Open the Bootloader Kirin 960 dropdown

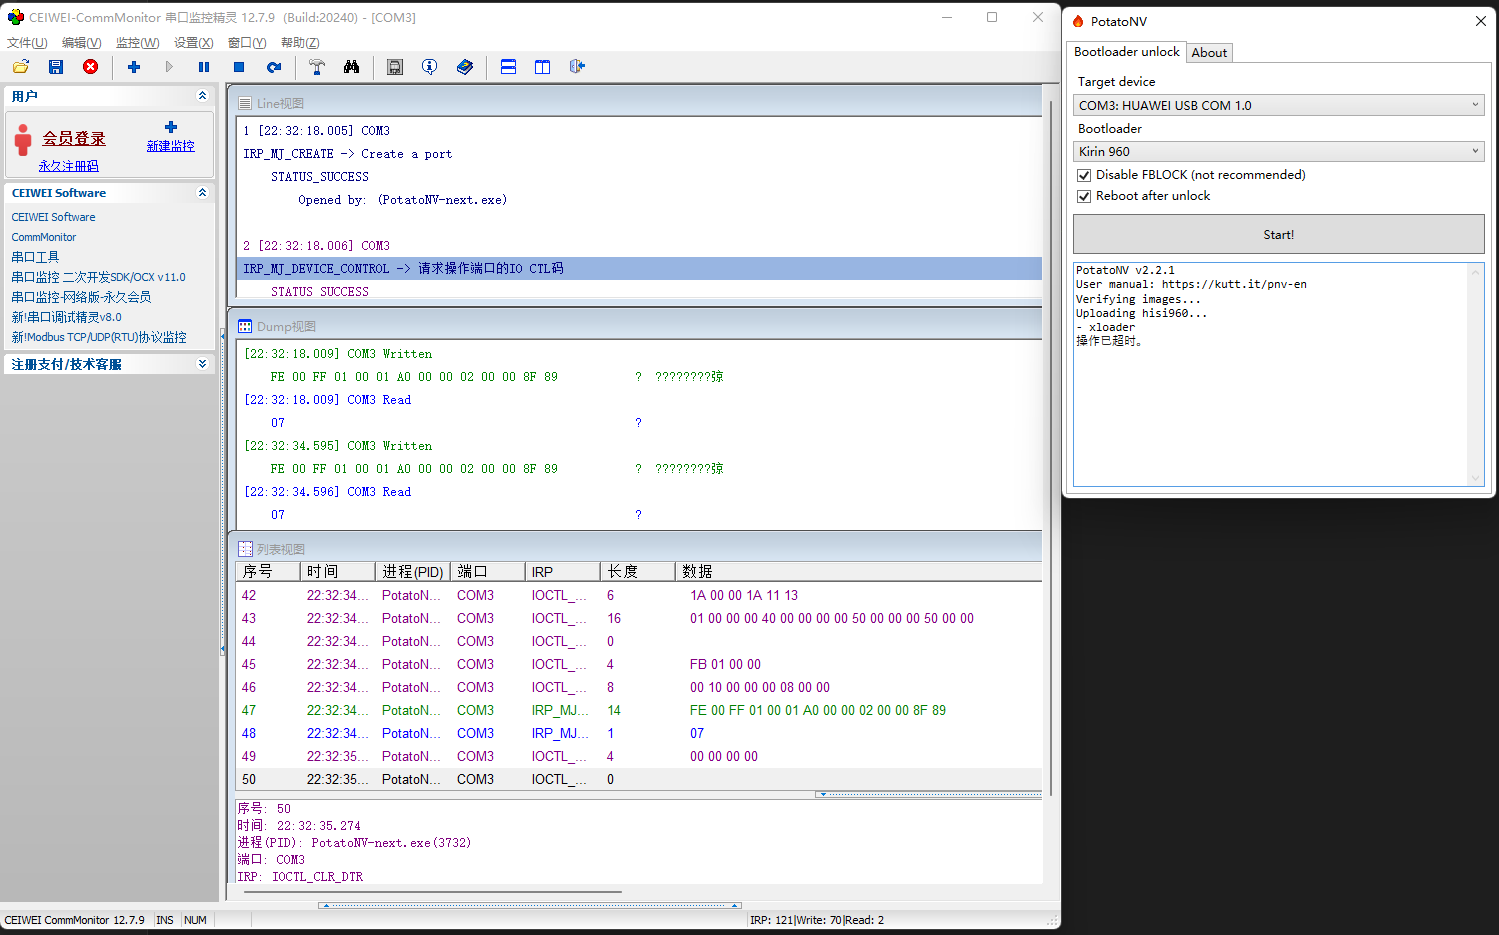click(1278, 152)
